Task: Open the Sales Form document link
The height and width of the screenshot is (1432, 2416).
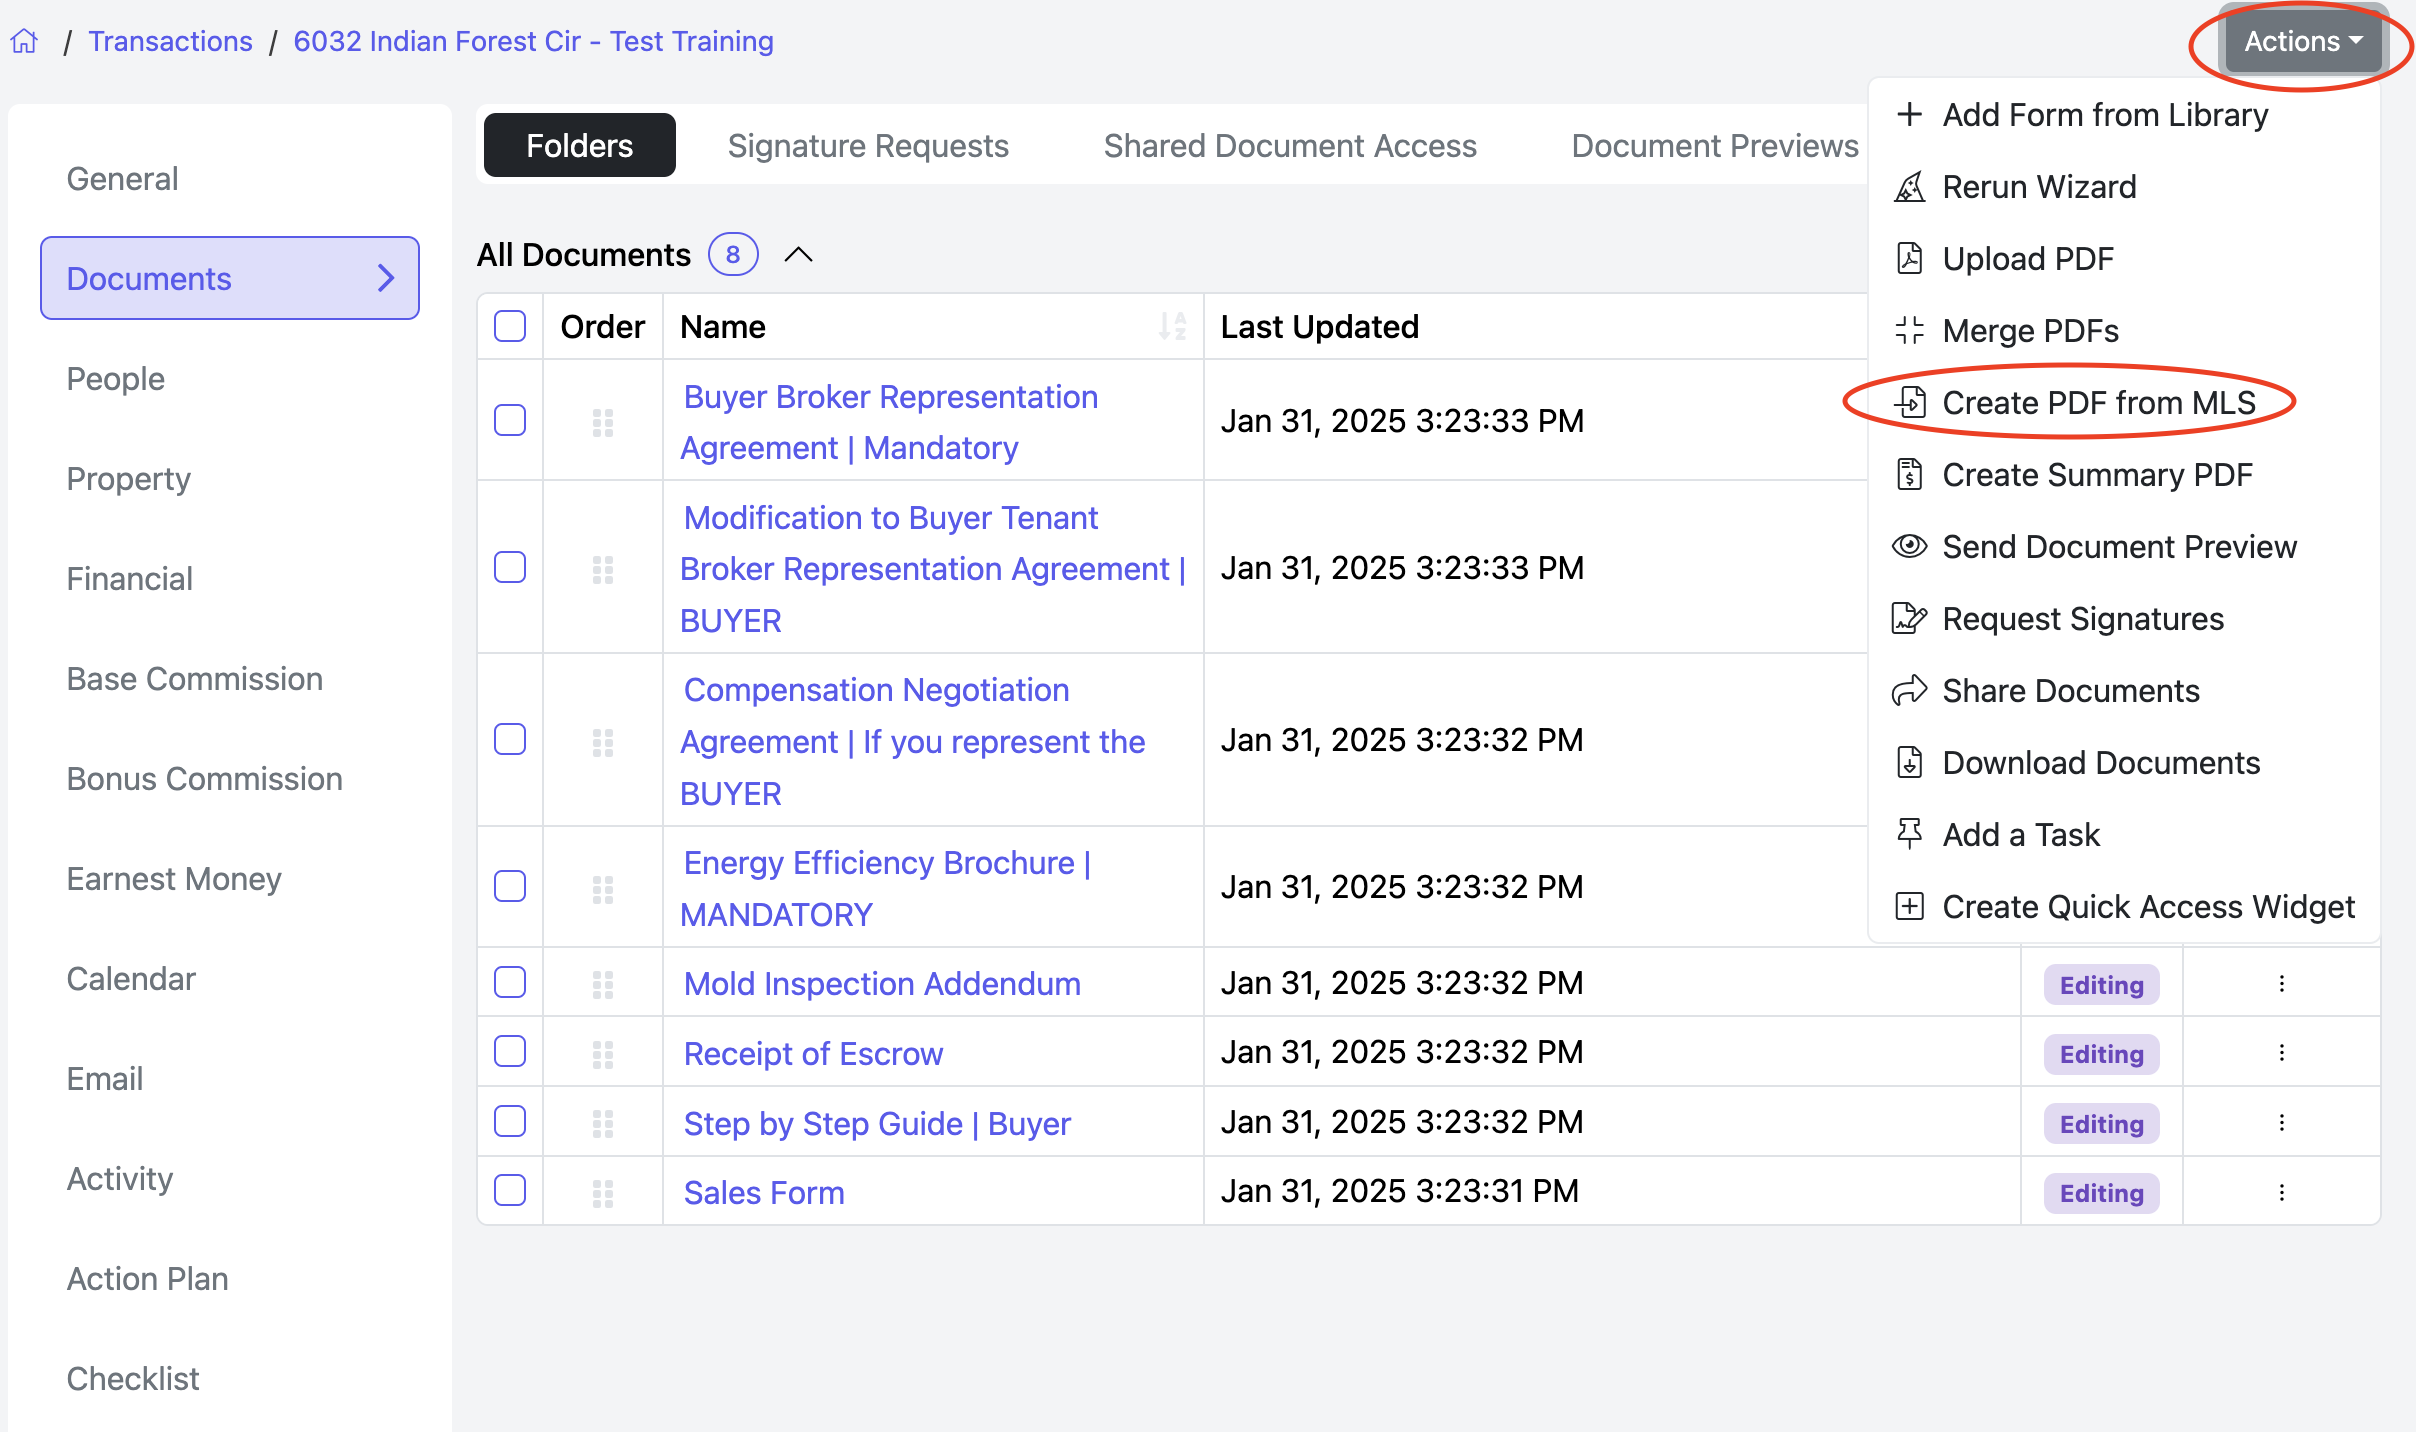Action: [x=764, y=1193]
